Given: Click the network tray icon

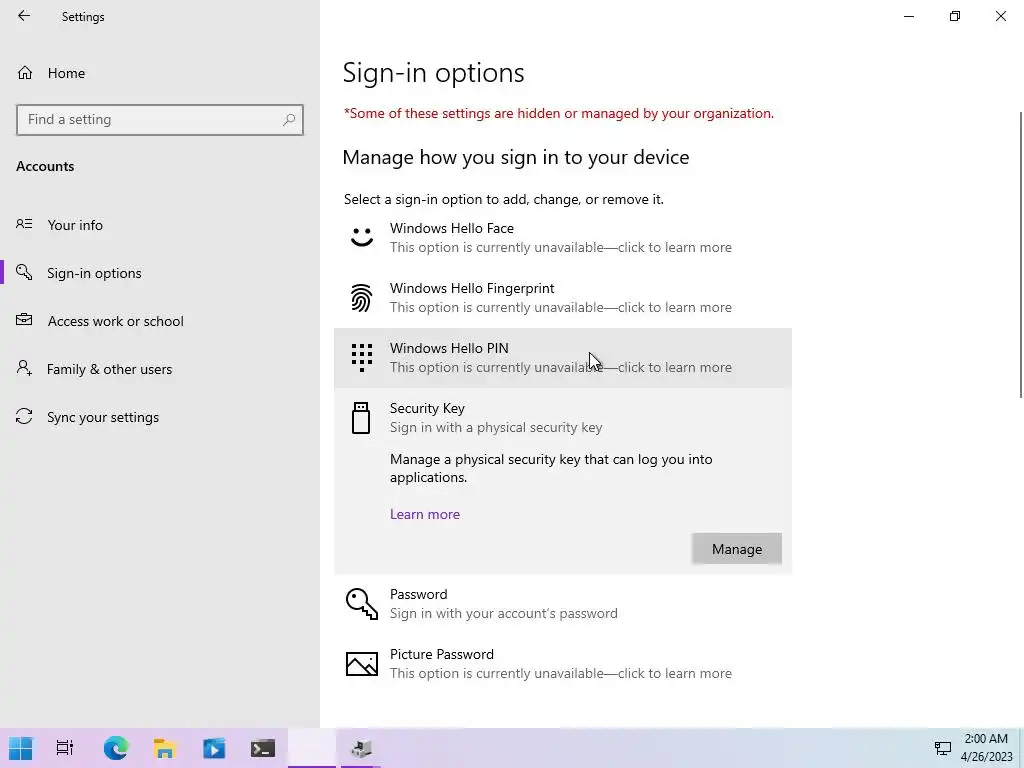Looking at the screenshot, I should 942,748.
